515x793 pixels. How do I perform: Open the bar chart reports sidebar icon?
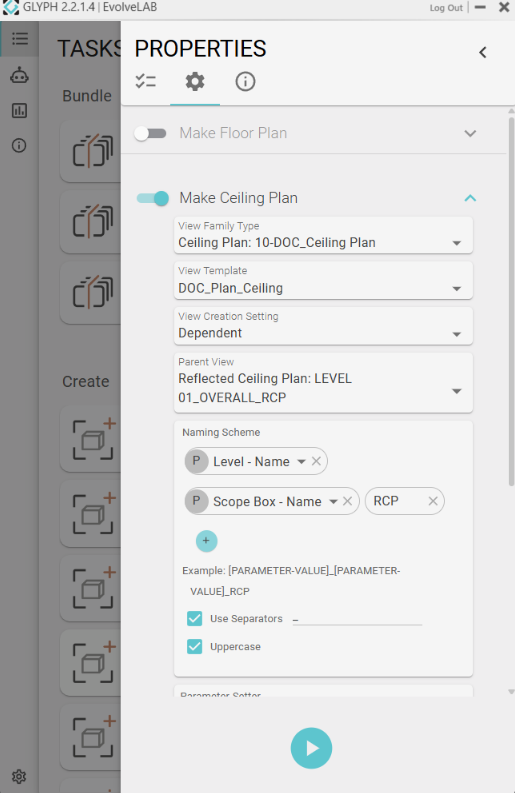tap(19, 110)
